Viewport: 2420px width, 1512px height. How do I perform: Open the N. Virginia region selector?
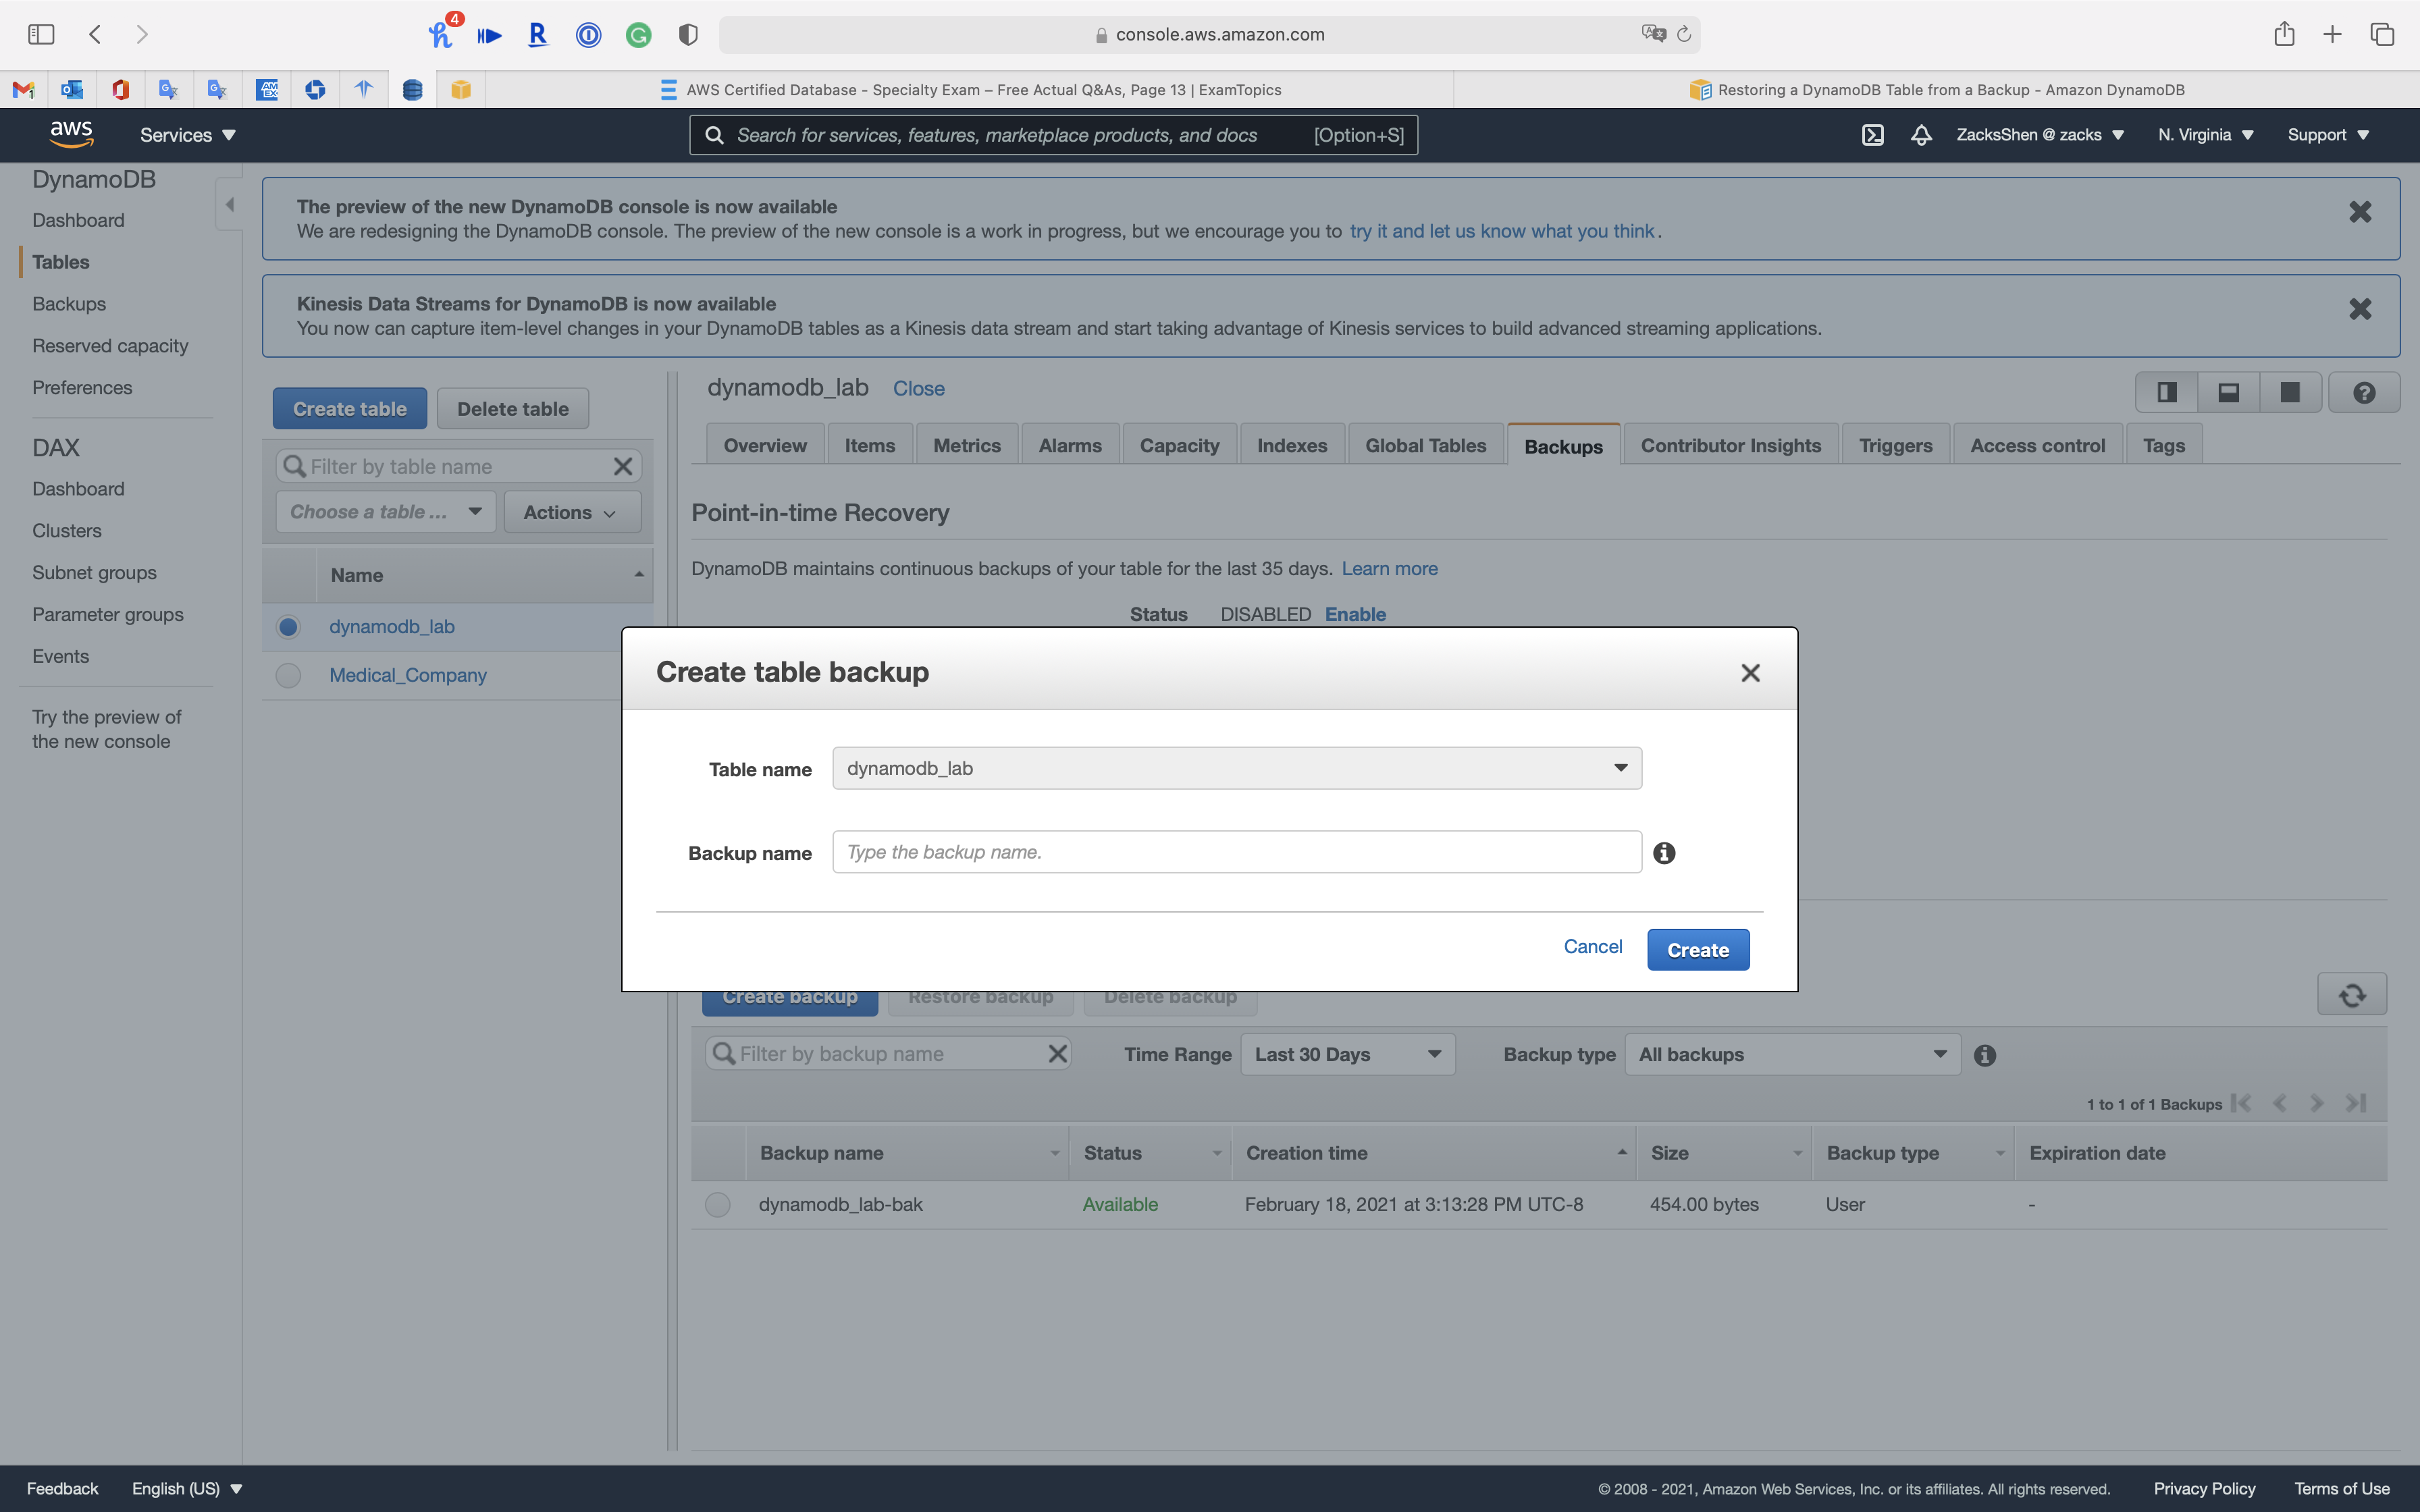[x=2205, y=135]
